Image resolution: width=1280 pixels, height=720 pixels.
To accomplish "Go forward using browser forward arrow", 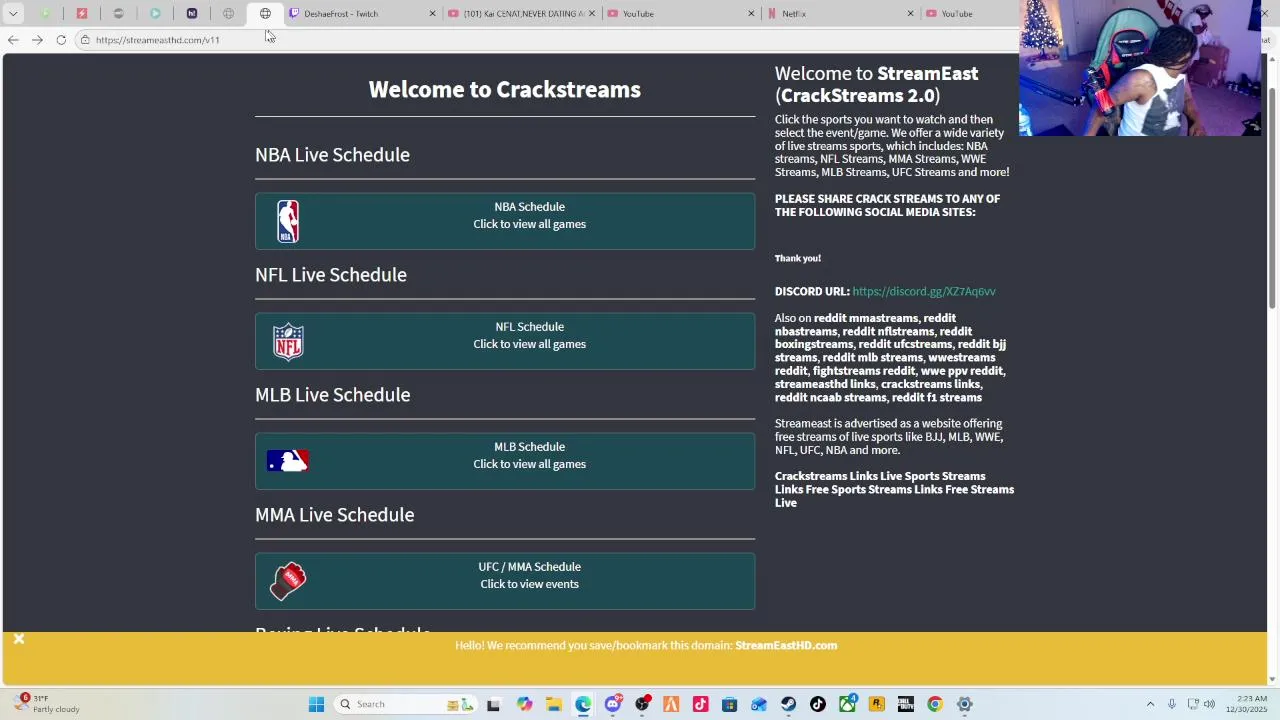I will pyautogui.click(x=37, y=40).
